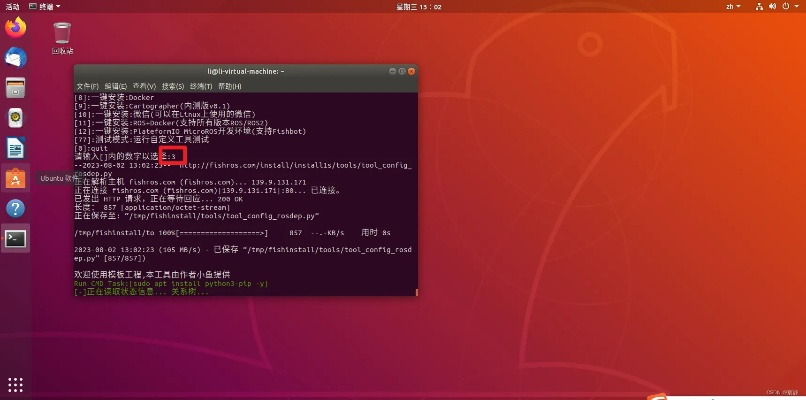The height and width of the screenshot is (400, 806).
Task: Expand the 终端 app menu in top bar
Action: pos(52,5)
